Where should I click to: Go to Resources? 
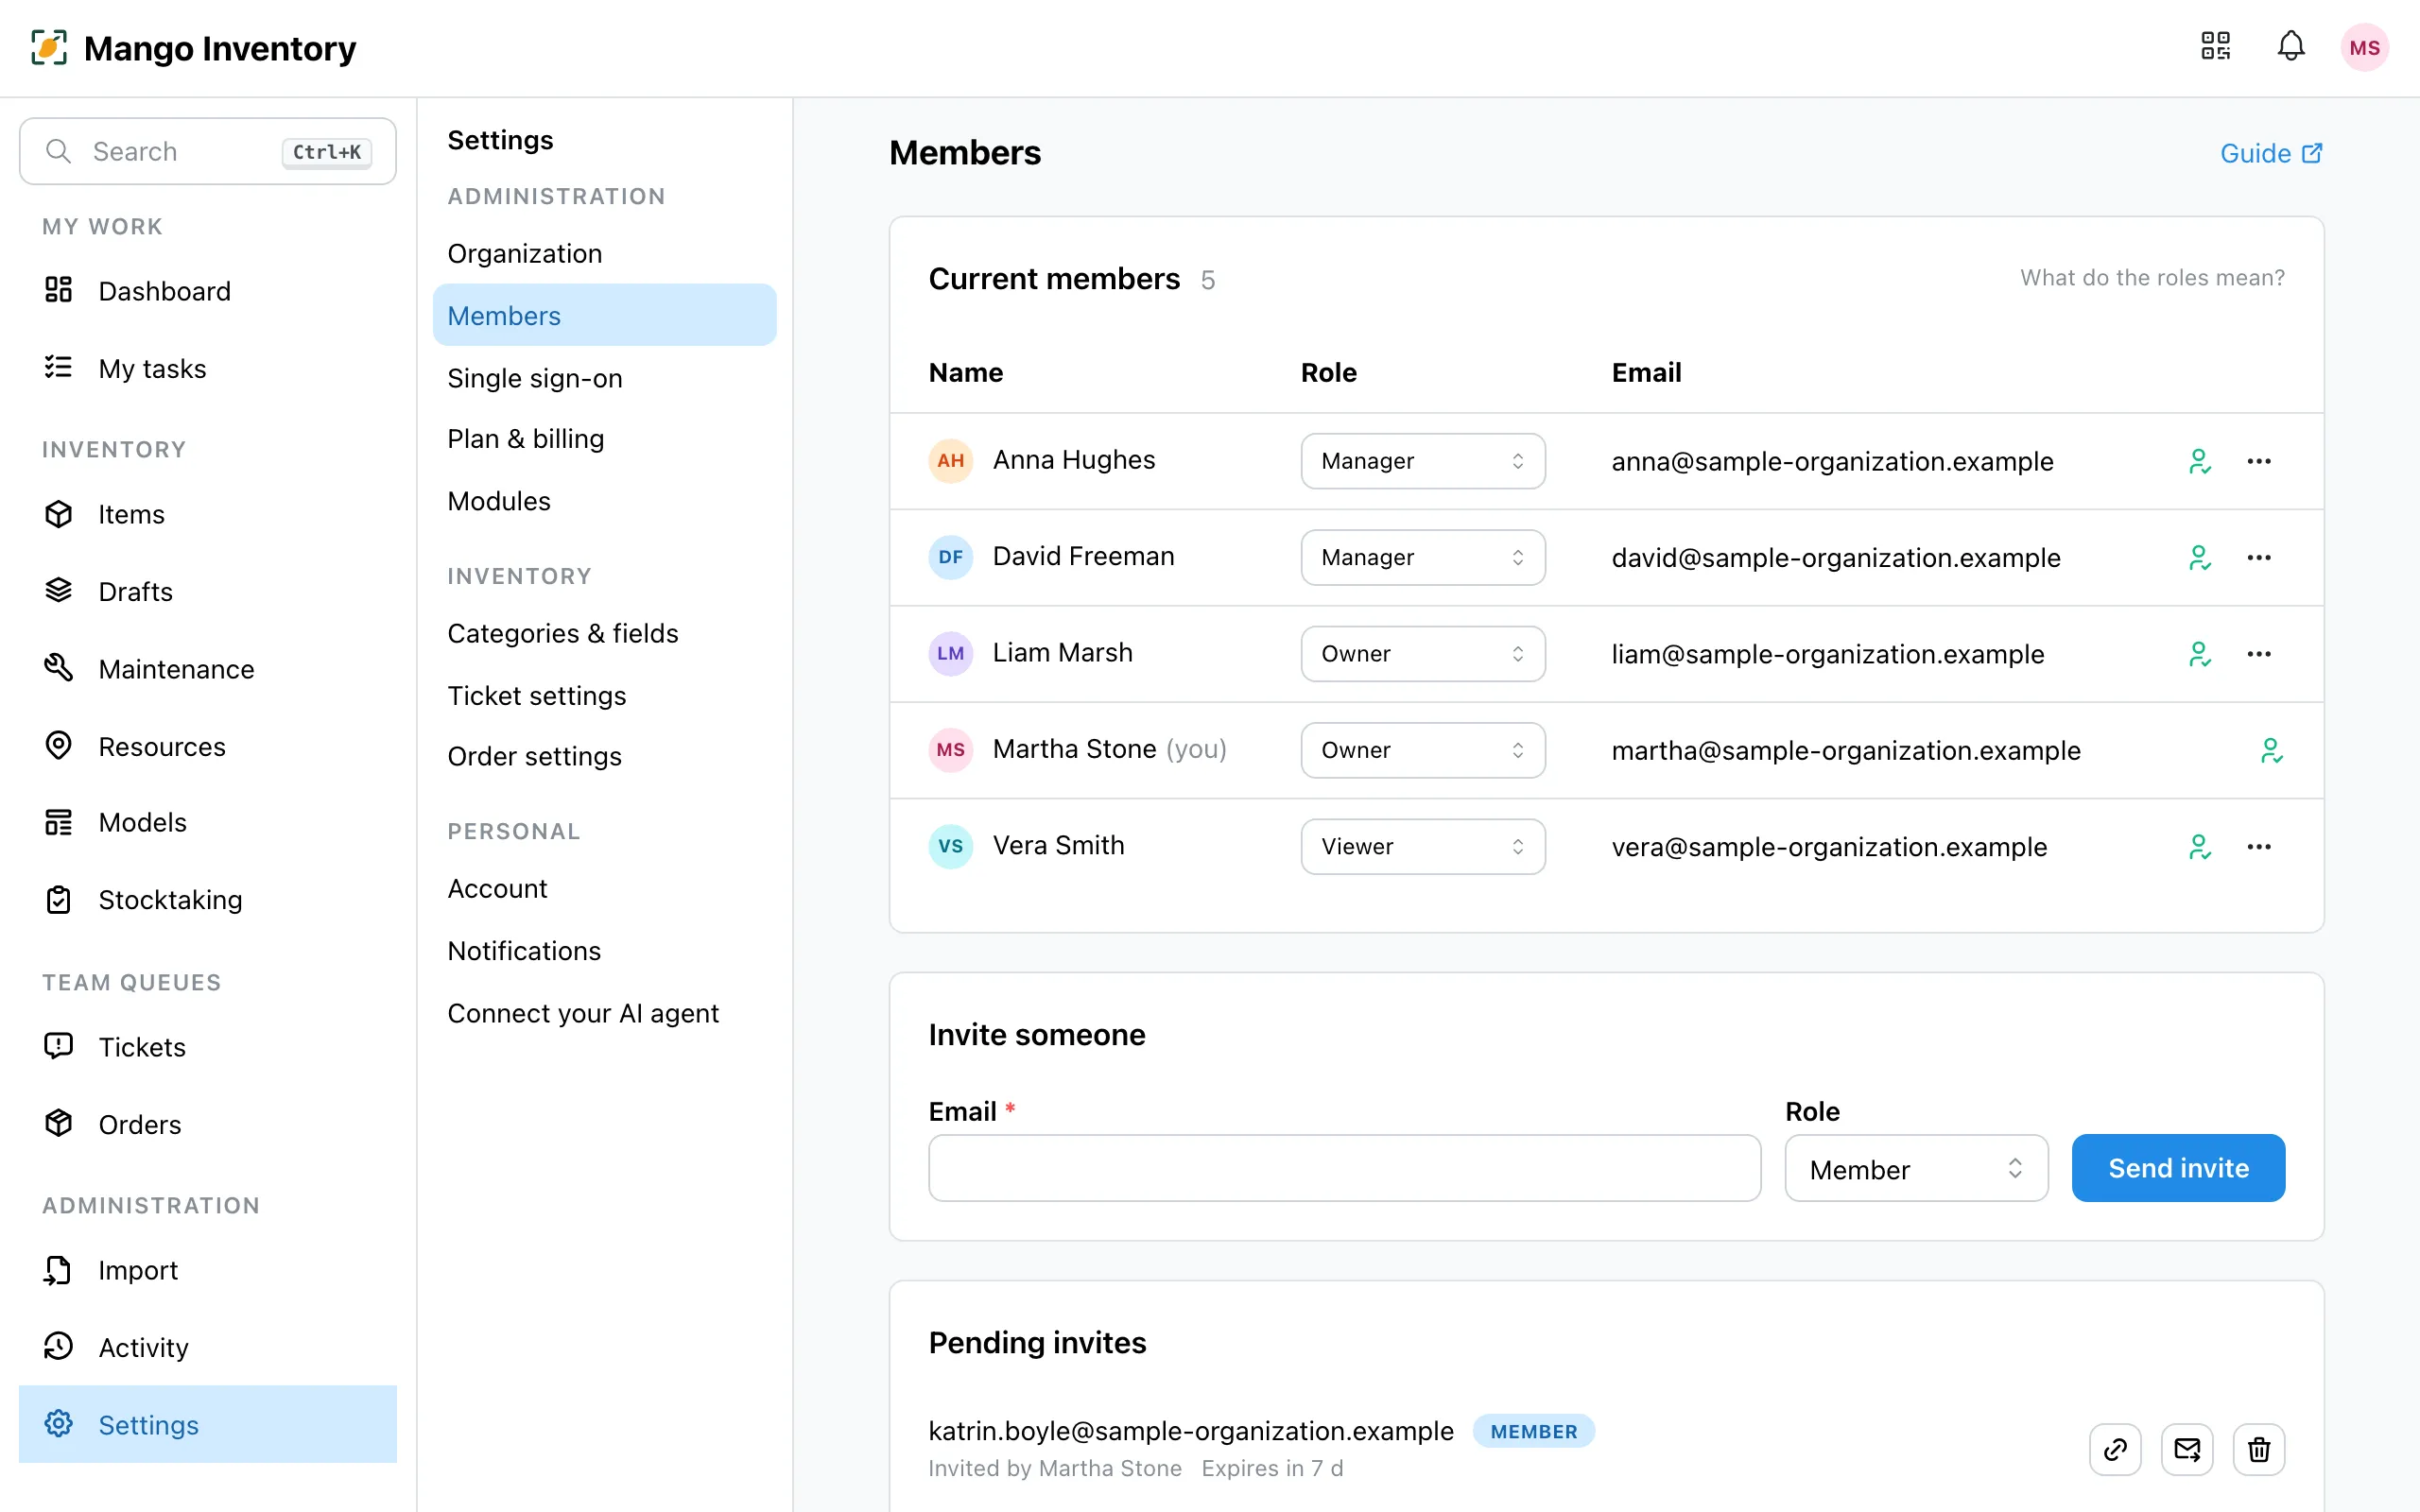(208, 747)
